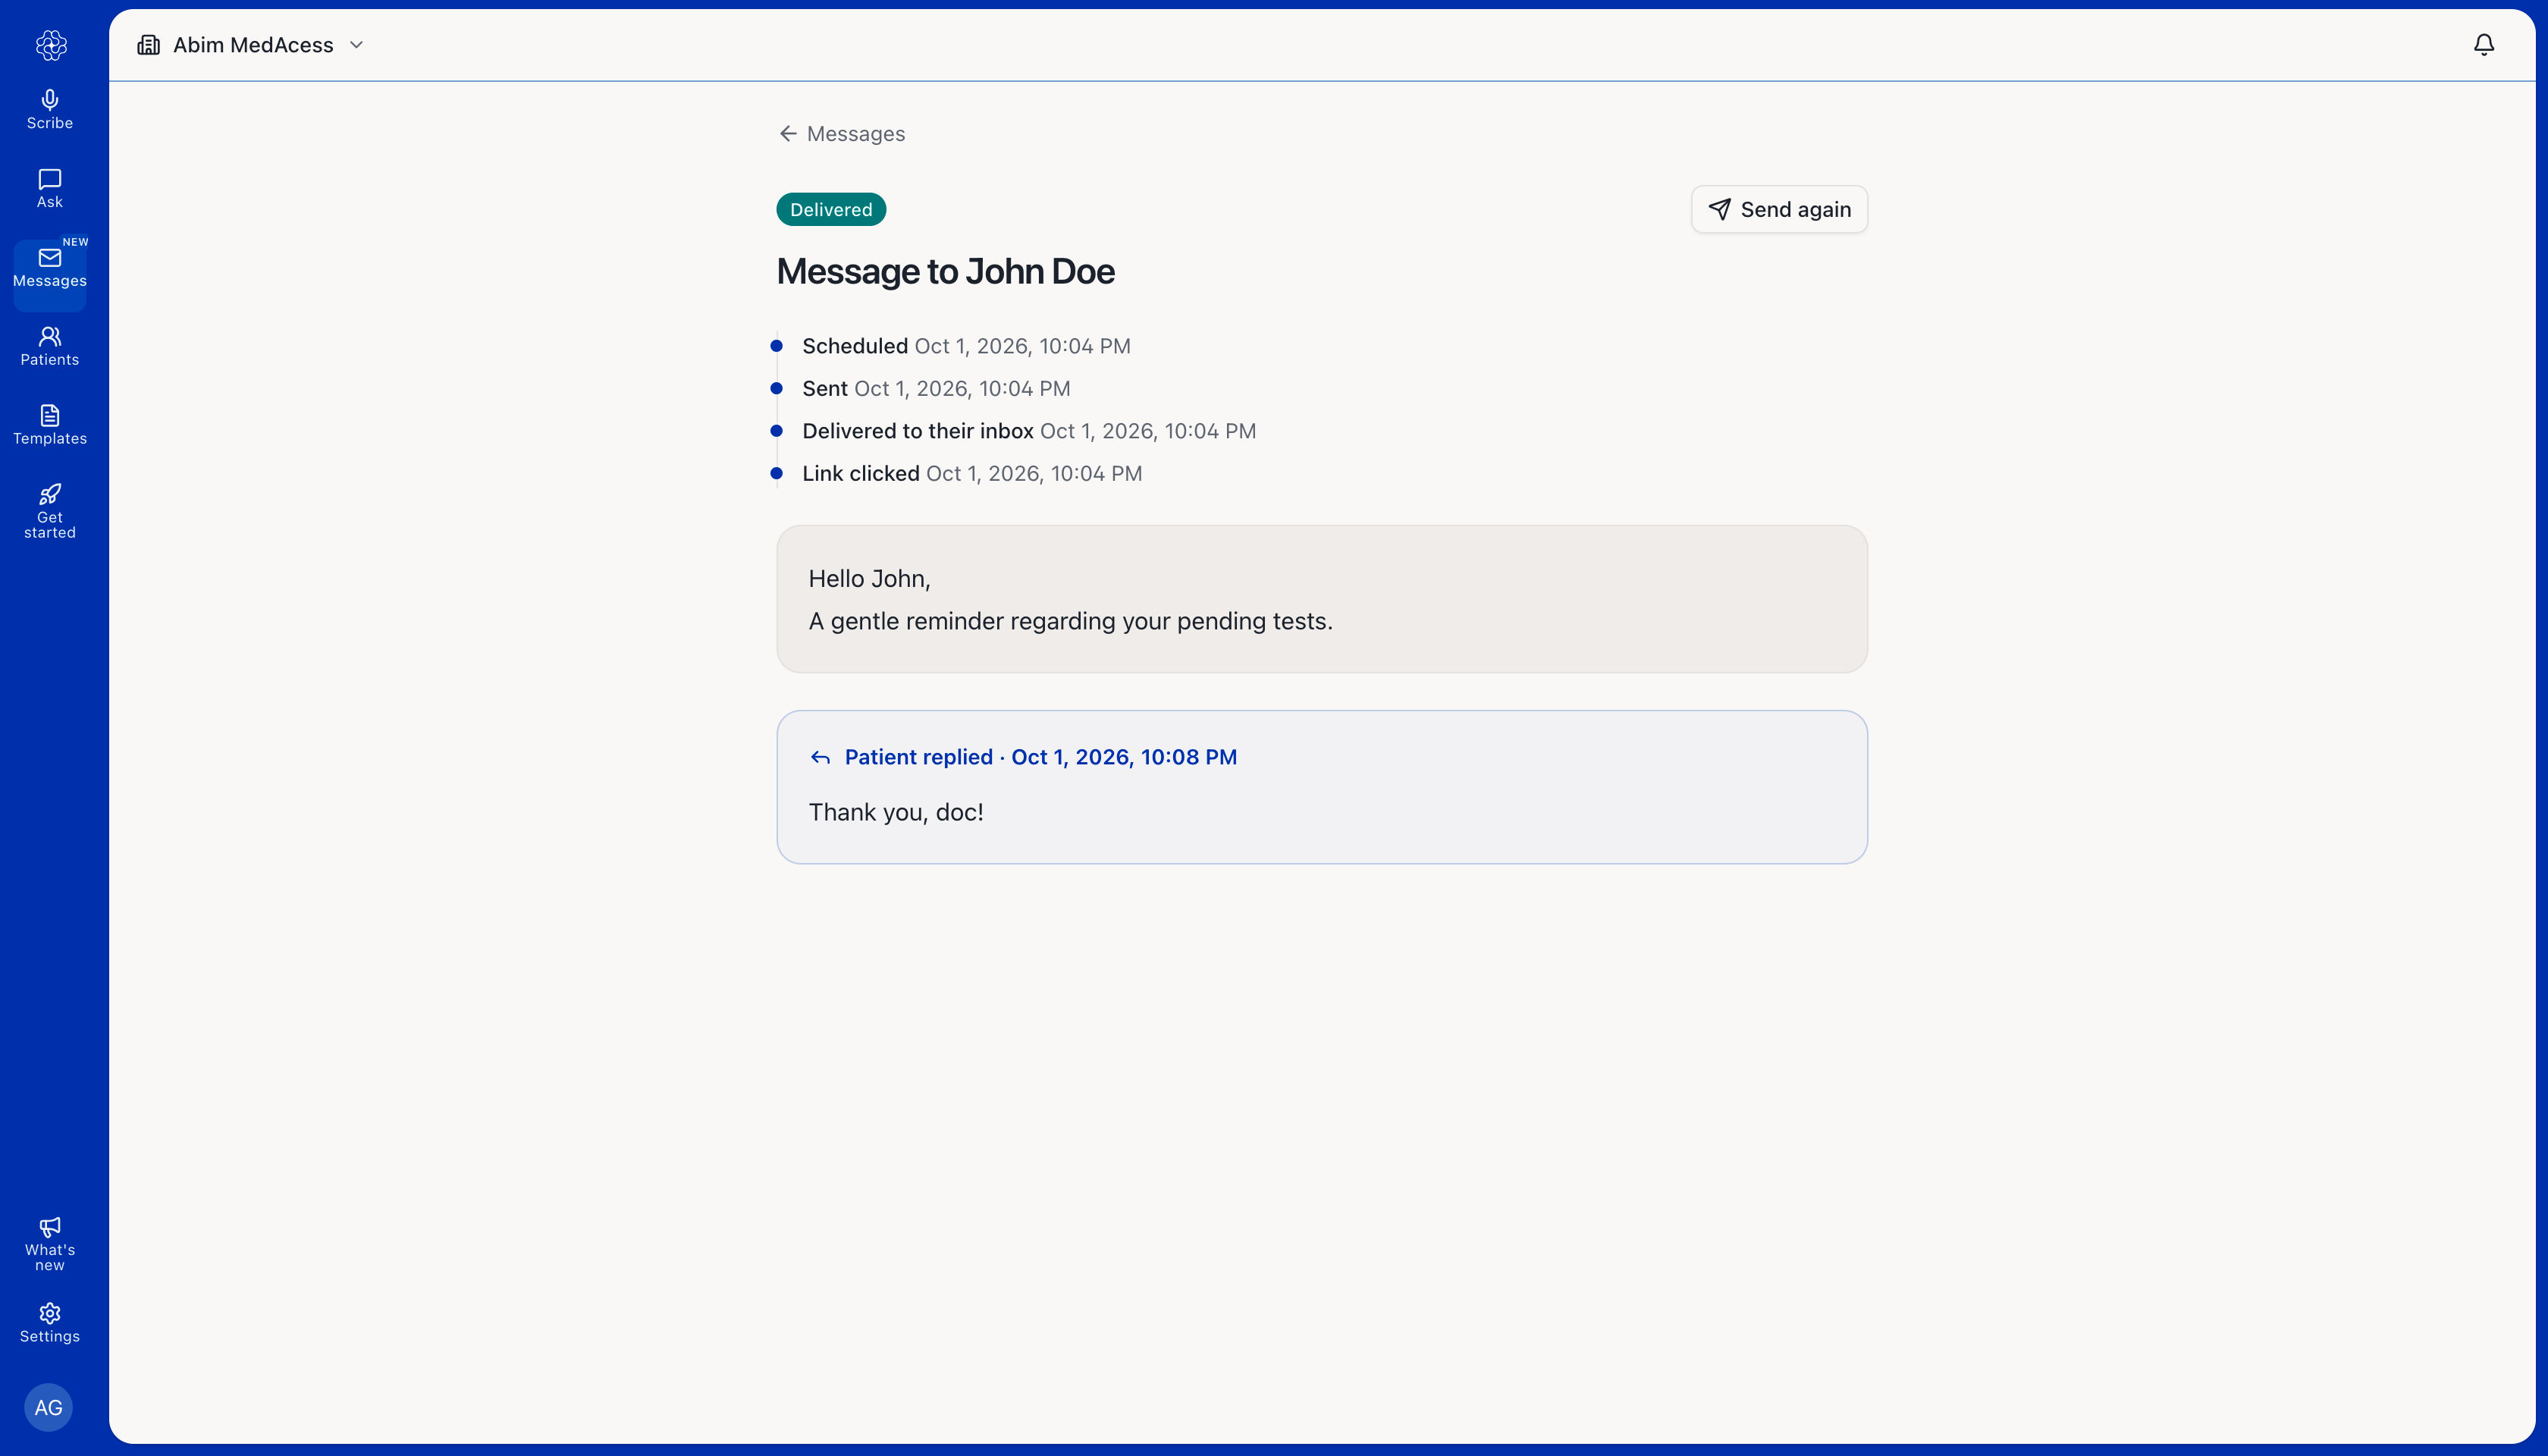
Task: Open the AG user avatar menu
Action: (48, 1407)
